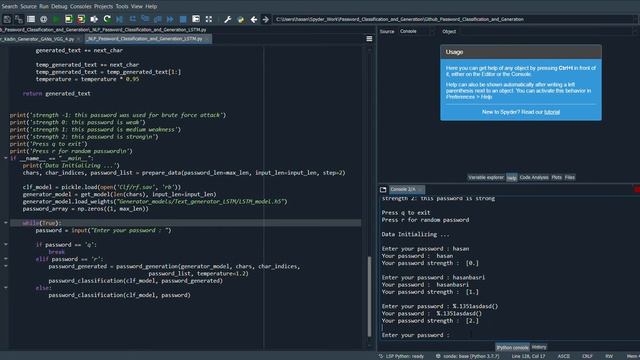Open Help pane Source Console dropdown

pos(417,31)
